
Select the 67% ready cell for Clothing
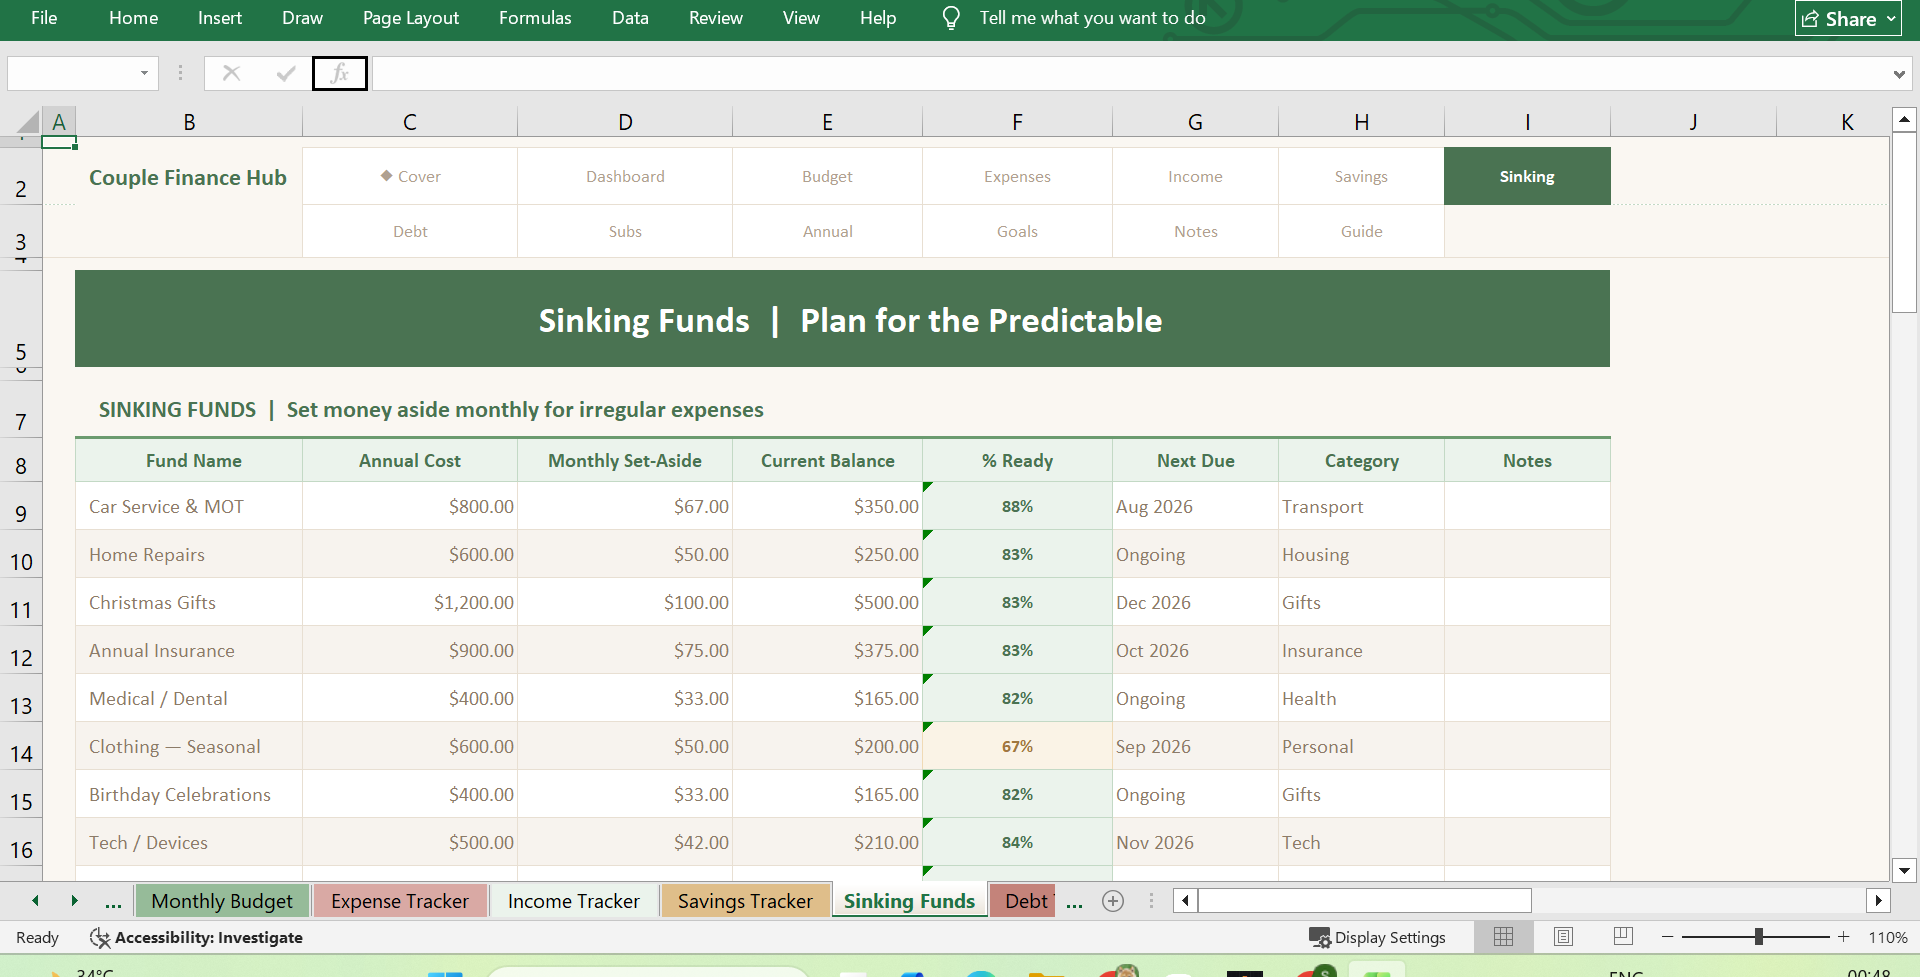[1017, 746]
